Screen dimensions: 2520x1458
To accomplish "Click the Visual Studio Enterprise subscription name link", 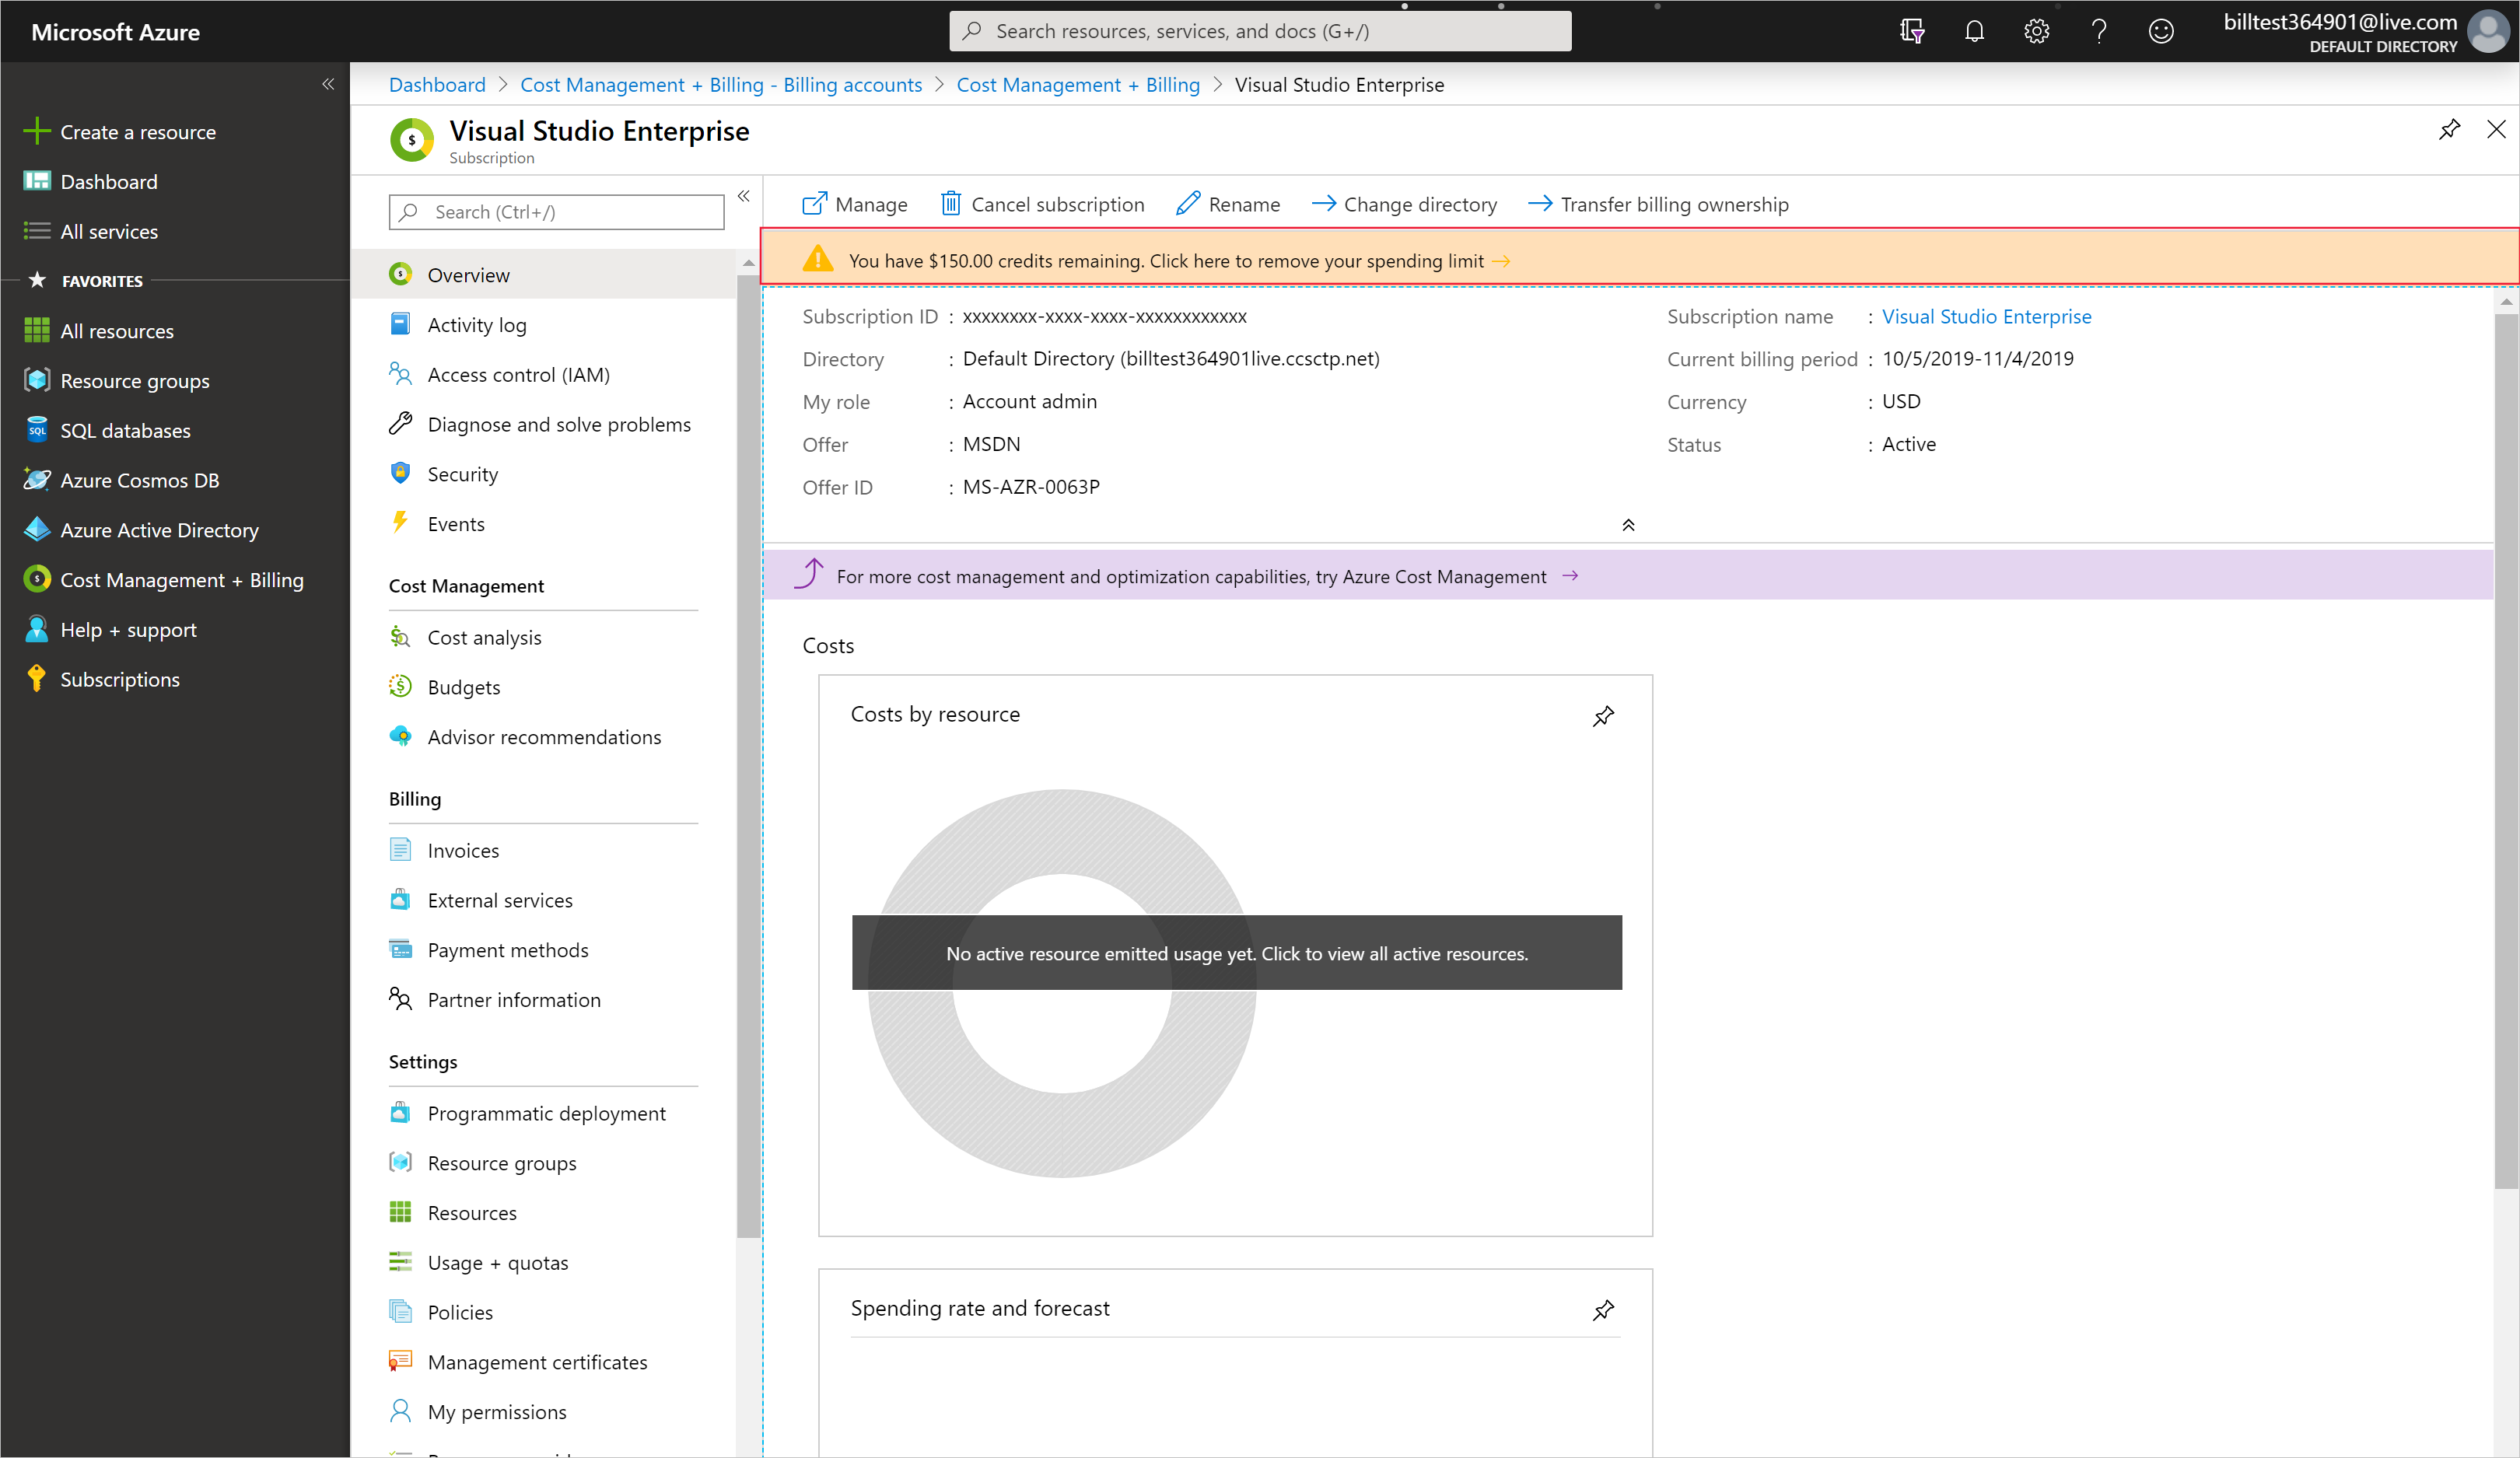I will click(x=1986, y=317).
